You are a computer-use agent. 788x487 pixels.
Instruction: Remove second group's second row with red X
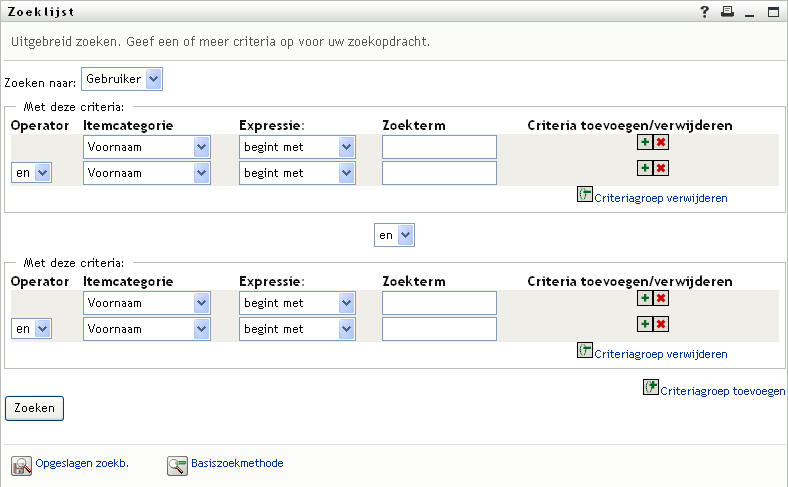pyautogui.click(x=661, y=324)
